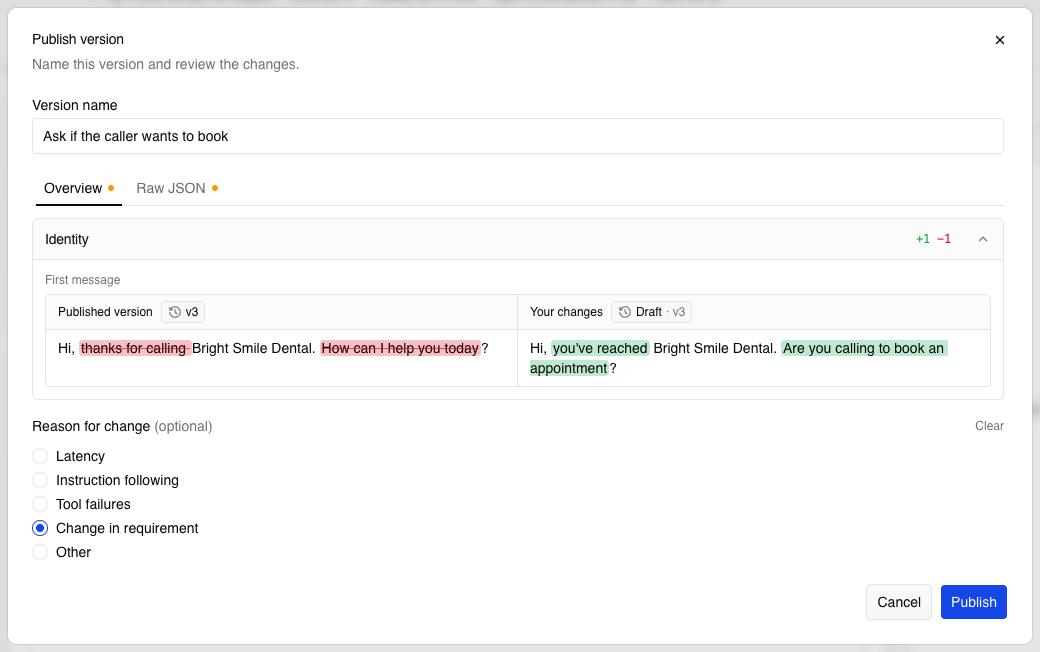Click the −1 deletions count
The height and width of the screenshot is (652, 1040).
click(x=944, y=239)
